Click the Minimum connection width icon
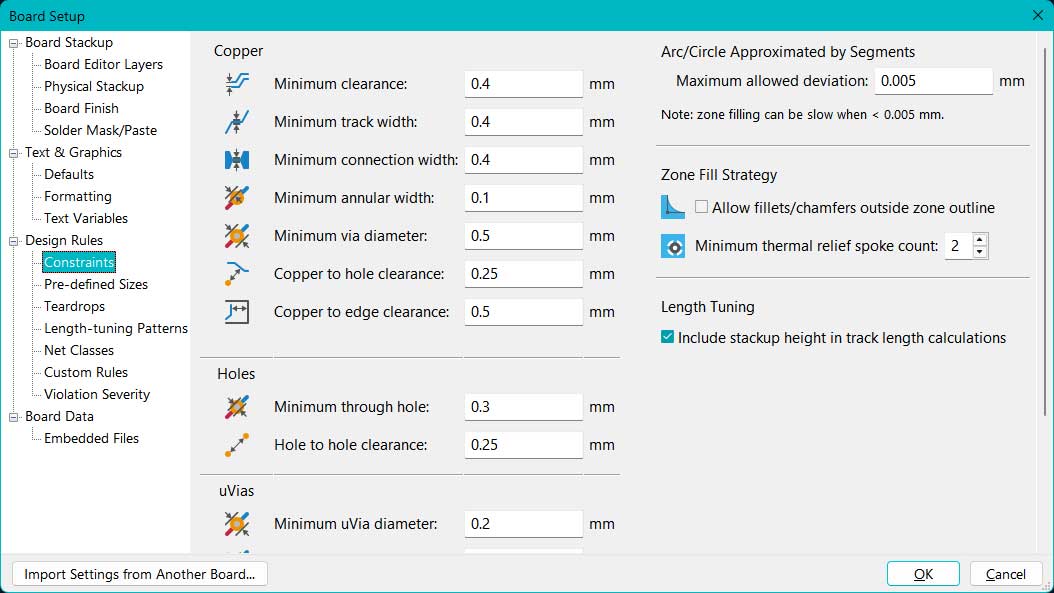Screen dimensions: 1054x593 point(237,160)
